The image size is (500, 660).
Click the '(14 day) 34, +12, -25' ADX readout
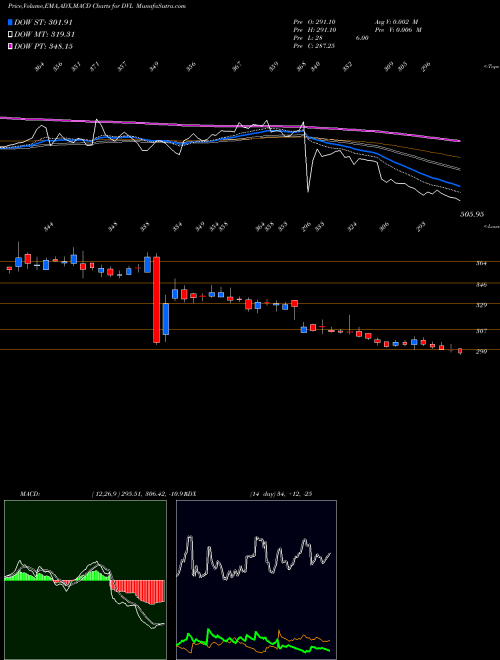pyautogui.click(x=281, y=494)
